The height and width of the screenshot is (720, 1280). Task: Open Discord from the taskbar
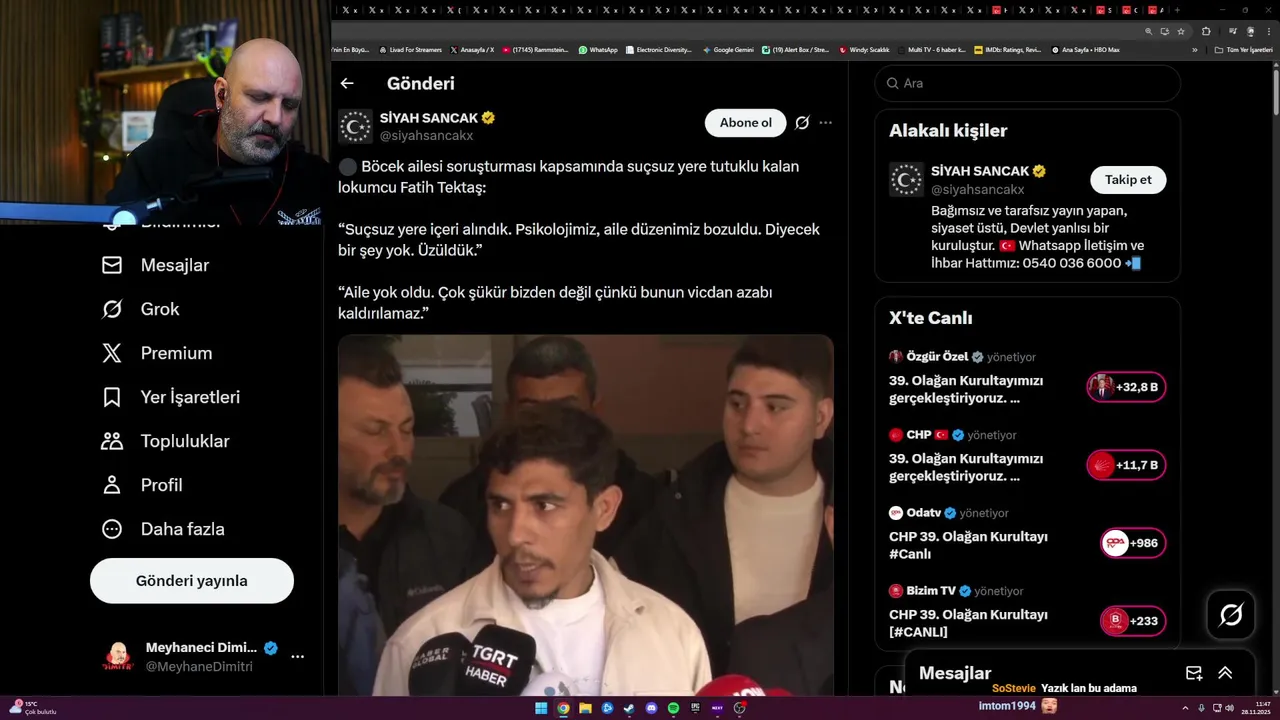pos(651,708)
